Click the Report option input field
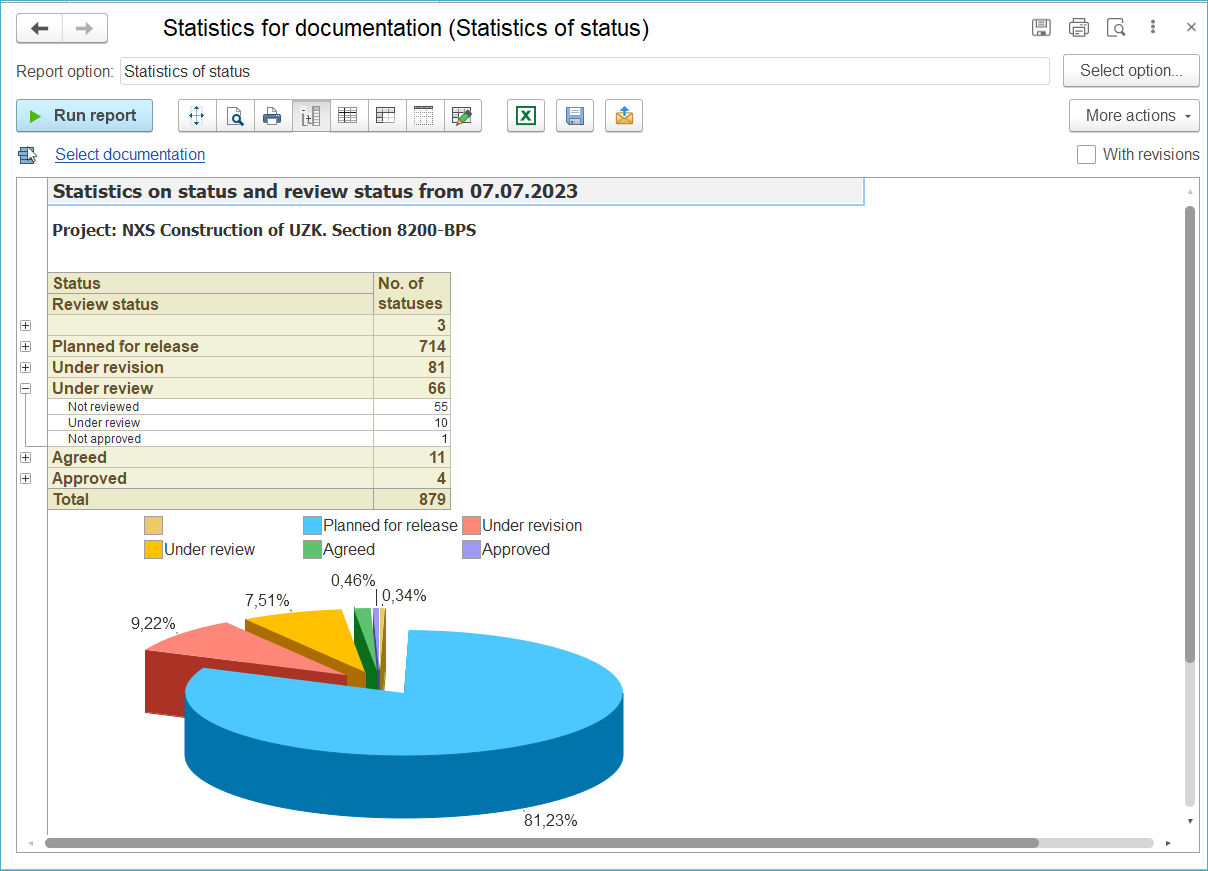Screen dimensions: 1208x871 coord(584,72)
